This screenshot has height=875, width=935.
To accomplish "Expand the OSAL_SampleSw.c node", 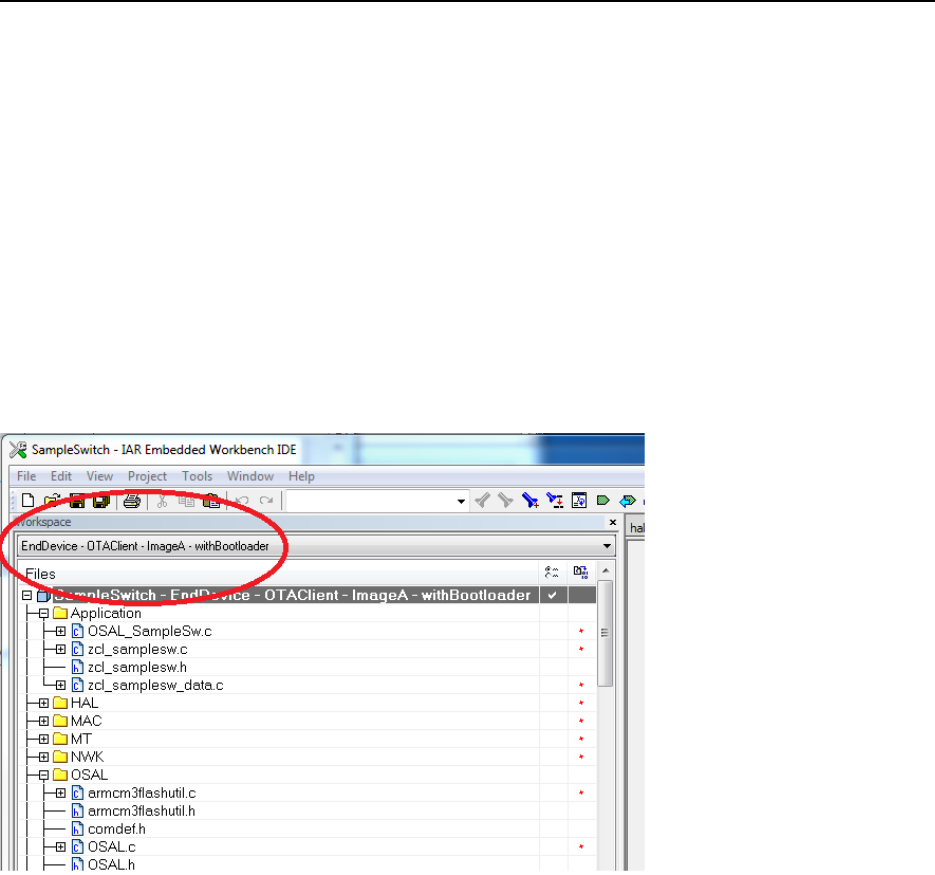I will [60, 631].
